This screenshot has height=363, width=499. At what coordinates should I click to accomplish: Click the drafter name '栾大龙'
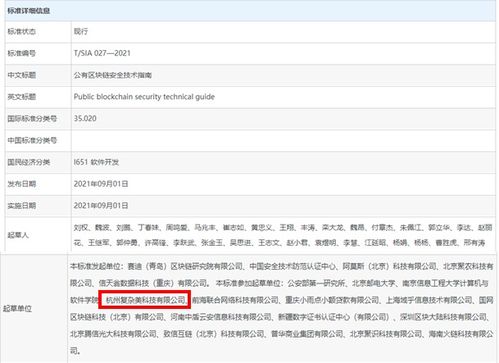point(332,228)
